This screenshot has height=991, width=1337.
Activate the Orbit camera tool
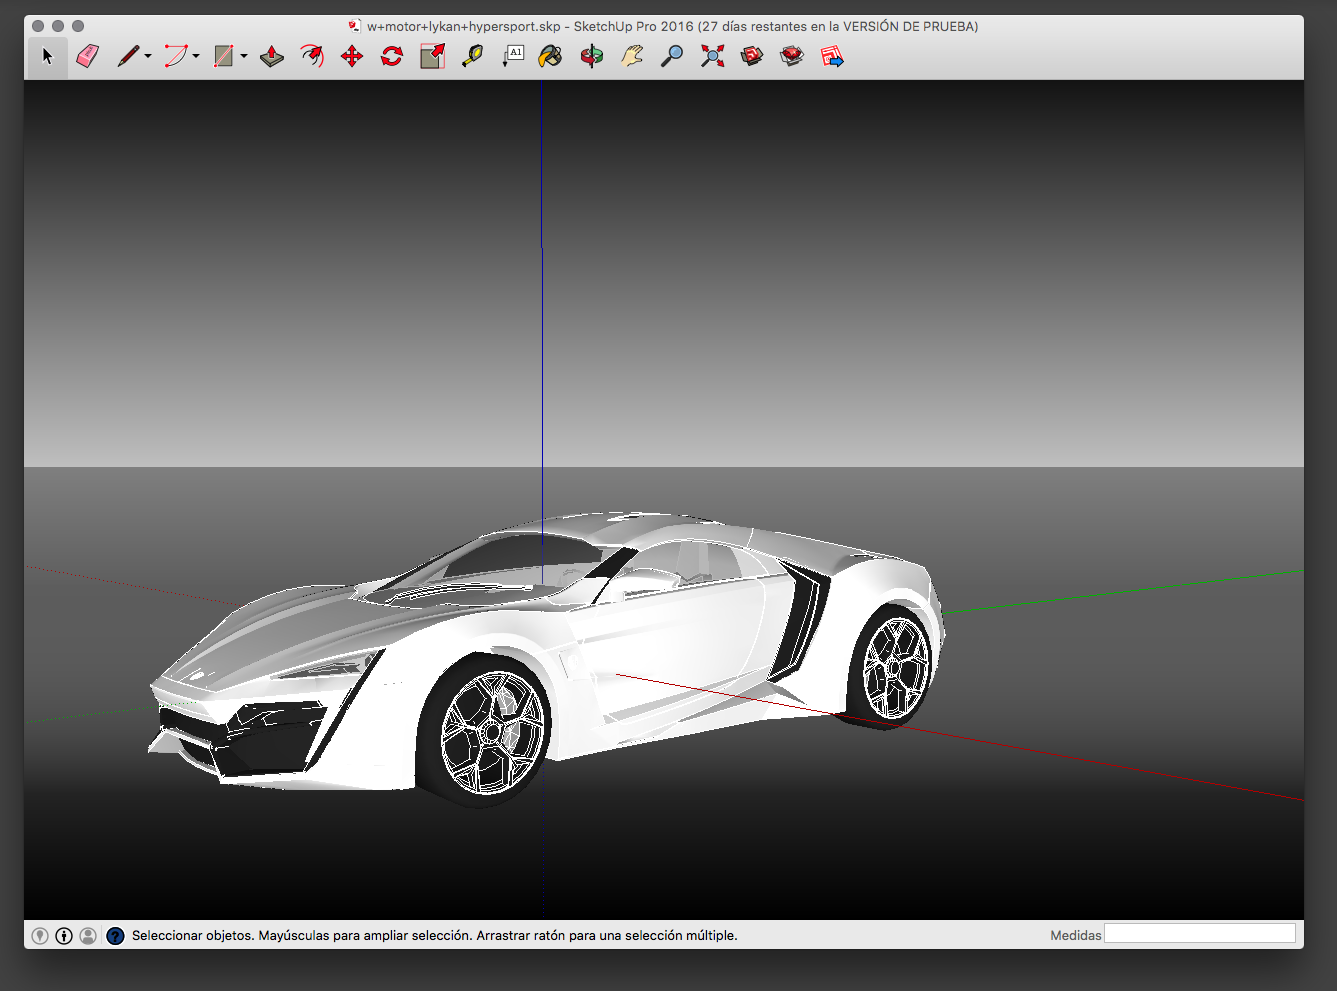click(592, 57)
